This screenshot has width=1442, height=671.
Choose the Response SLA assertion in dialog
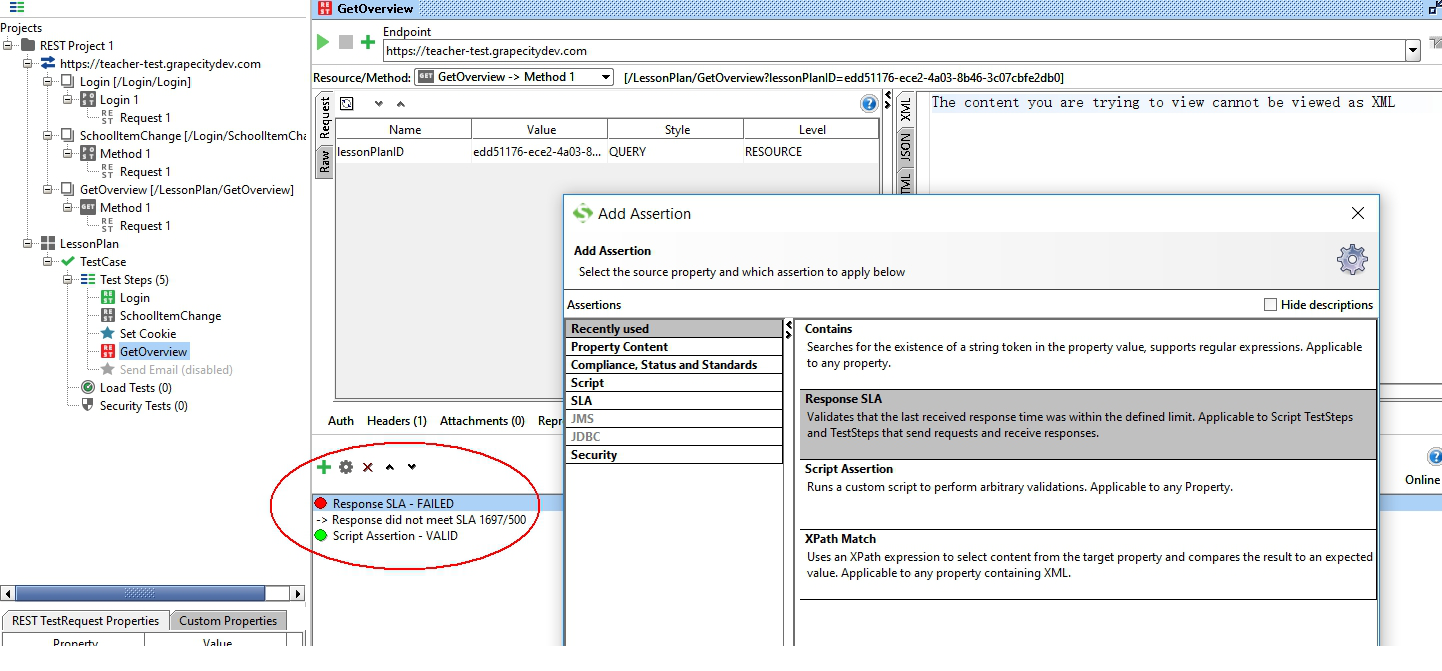click(x=1088, y=424)
